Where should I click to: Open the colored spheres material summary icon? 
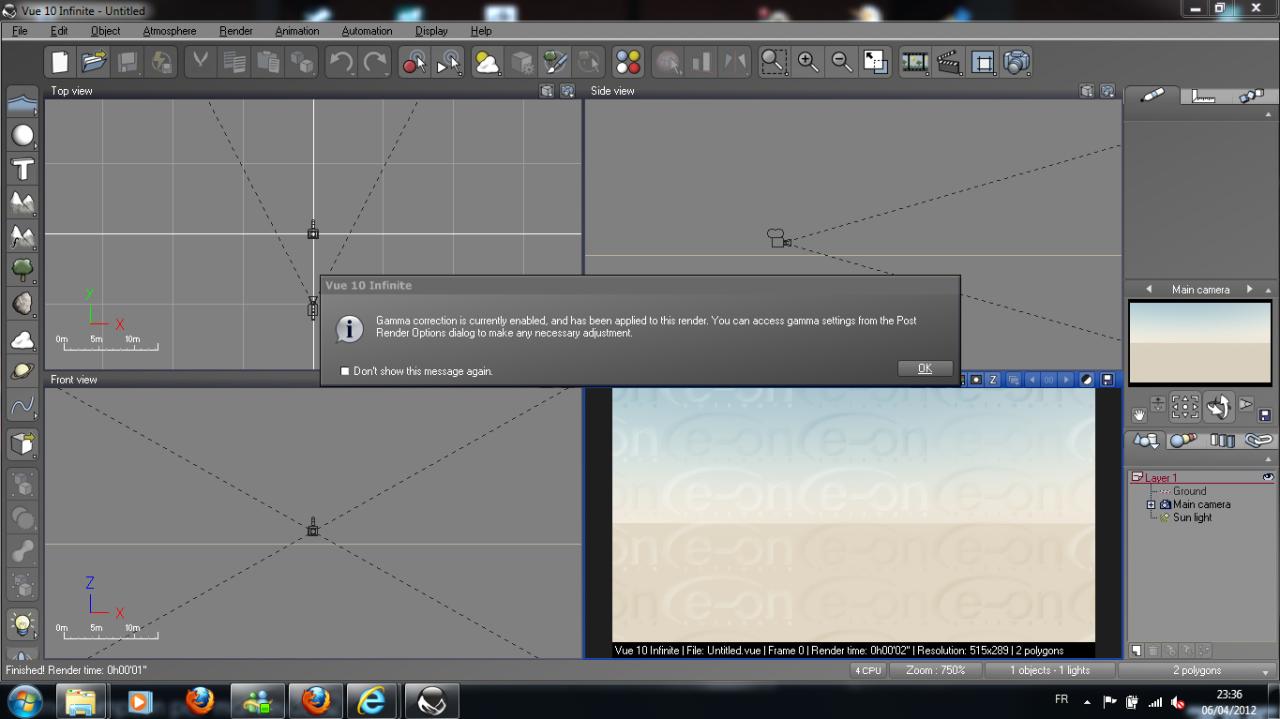627,62
